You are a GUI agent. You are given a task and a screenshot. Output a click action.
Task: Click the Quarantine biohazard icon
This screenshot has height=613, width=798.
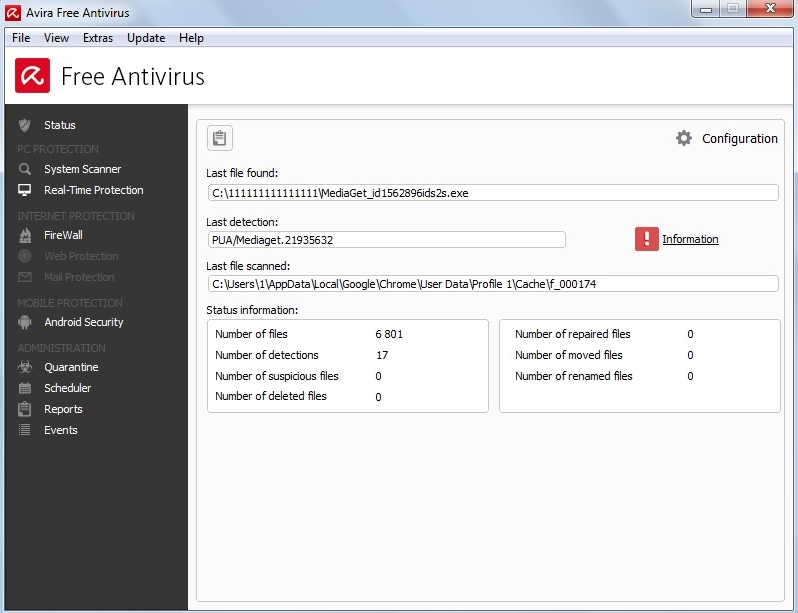tap(24, 367)
